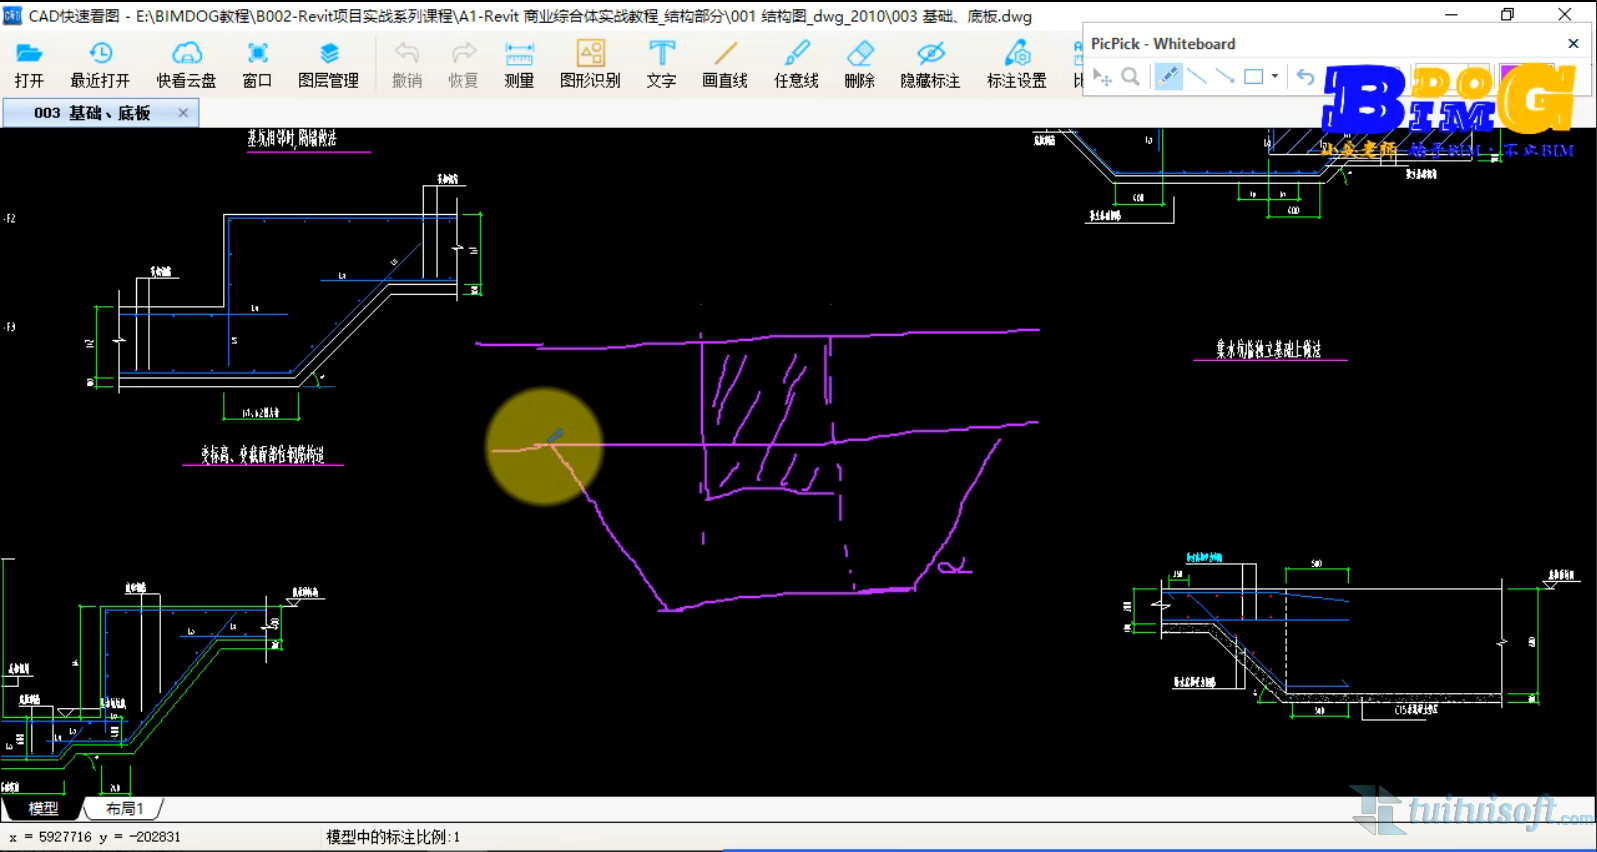Select the 画直线 draw line tool
The width and height of the screenshot is (1597, 852).
tap(725, 64)
